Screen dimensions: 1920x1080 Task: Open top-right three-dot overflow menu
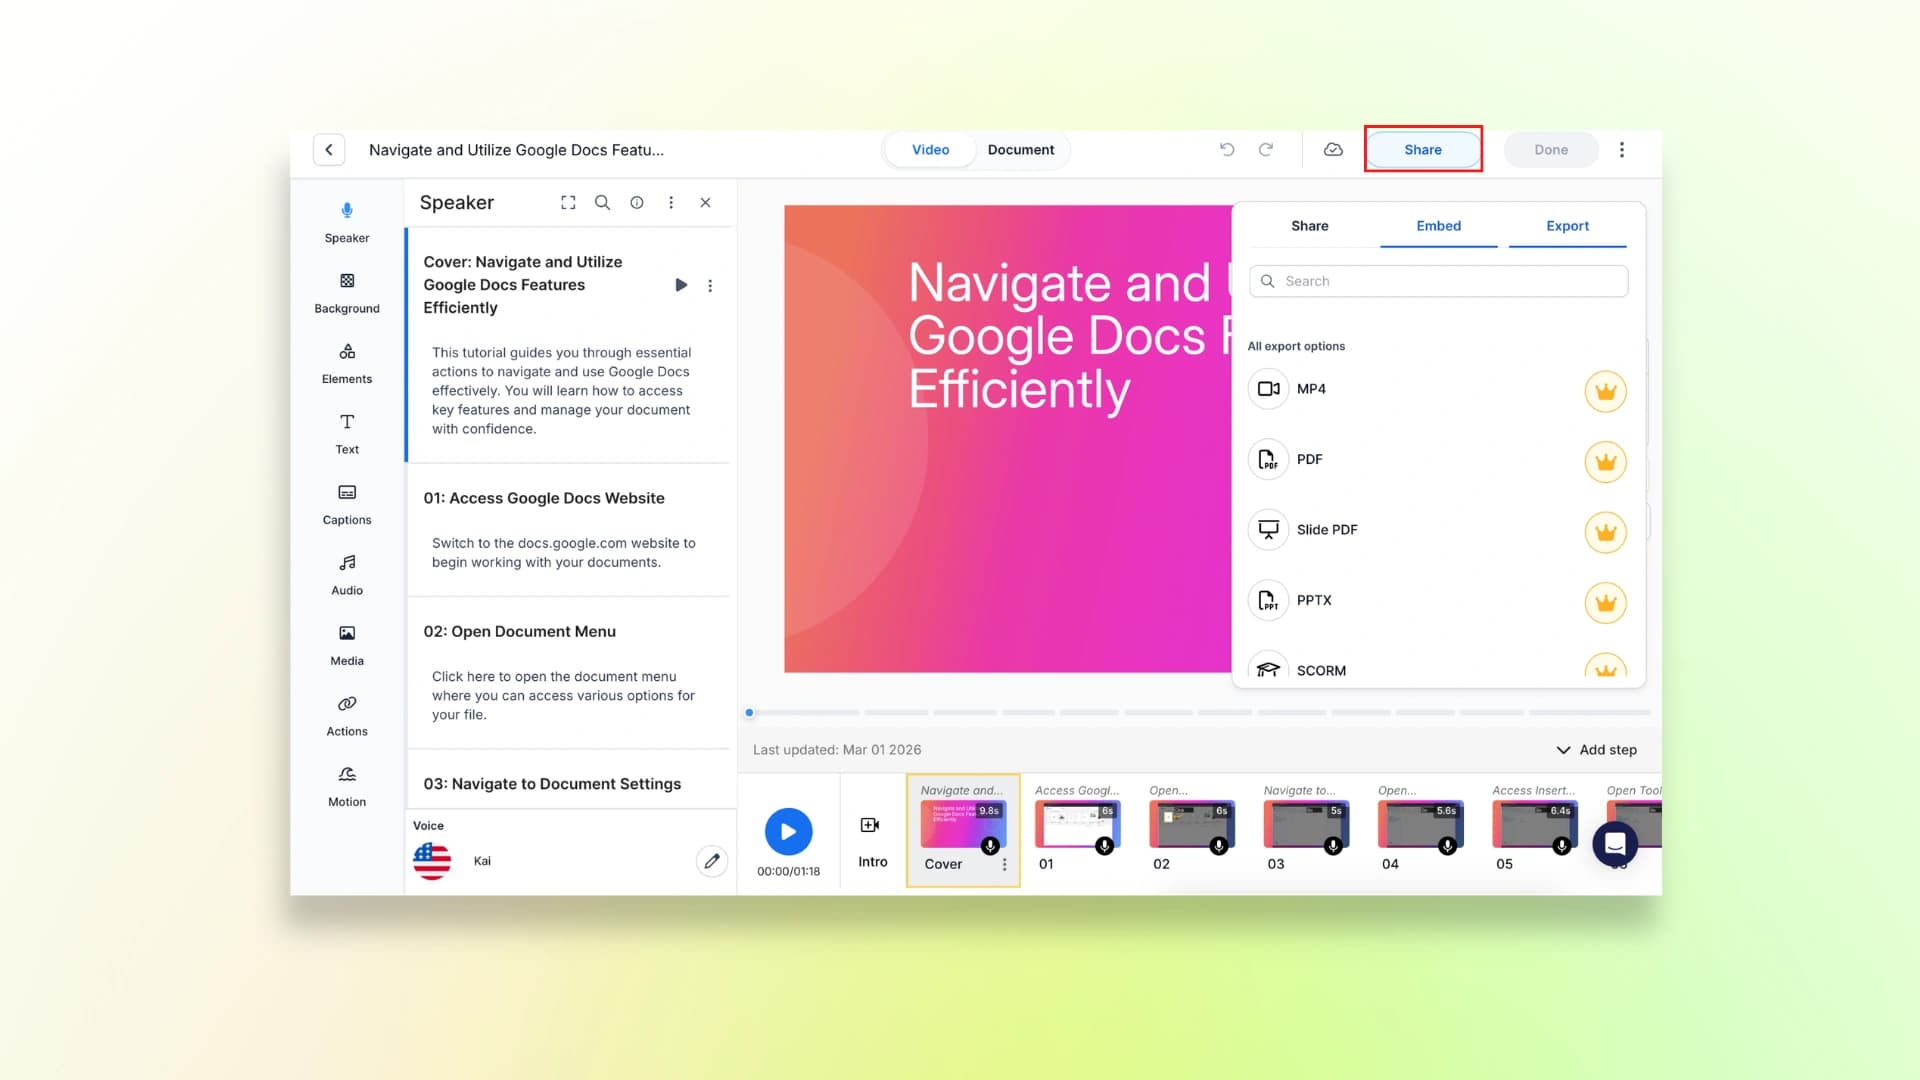pyautogui.click(x=1622, y=150)
